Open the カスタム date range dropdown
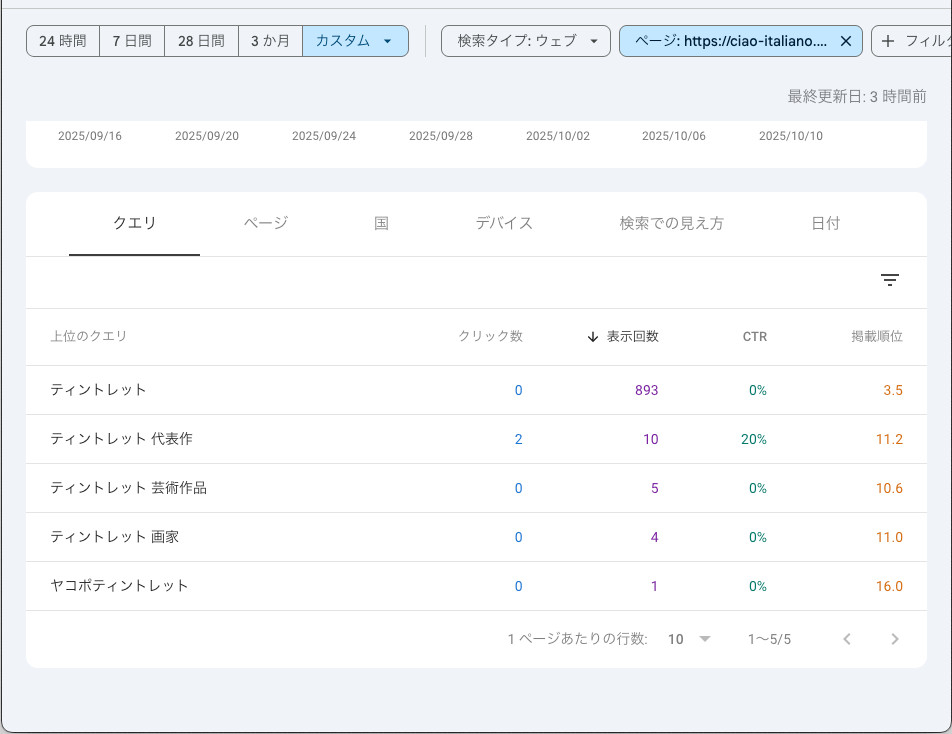The width and height of the screenshot is (952, 734). [x=354, y=41]
